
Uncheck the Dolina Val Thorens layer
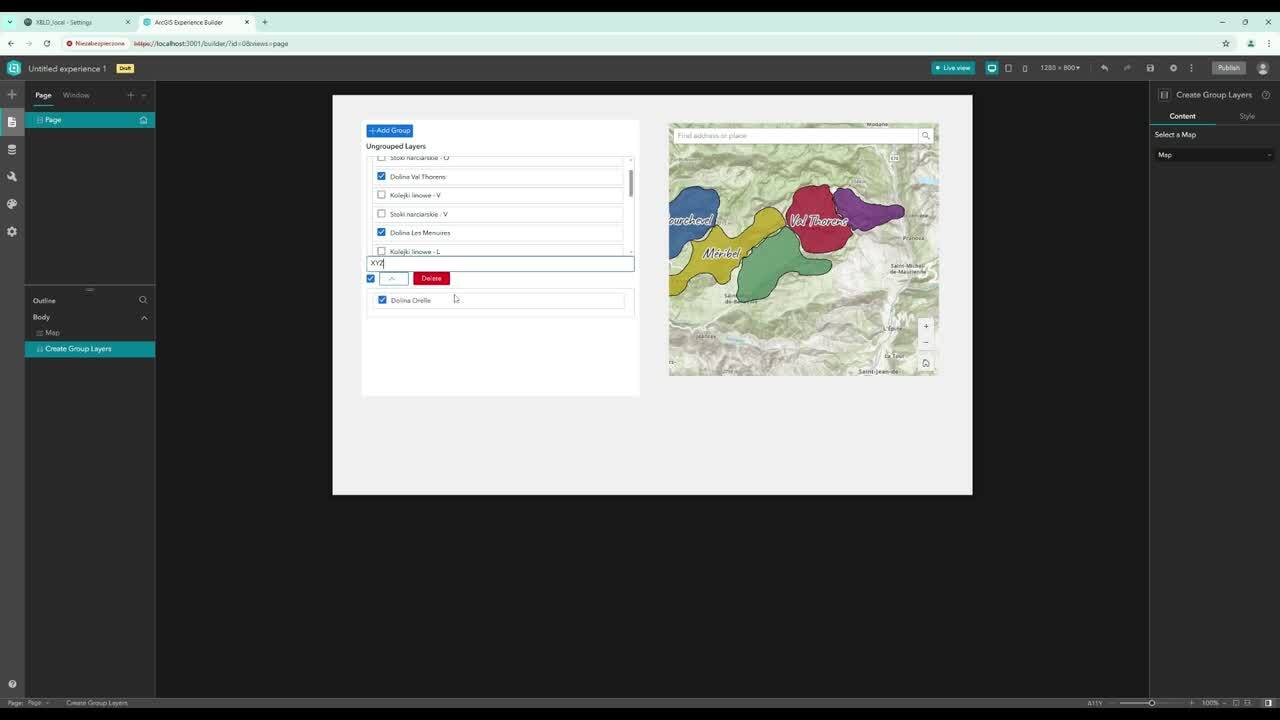click(381, 176)
